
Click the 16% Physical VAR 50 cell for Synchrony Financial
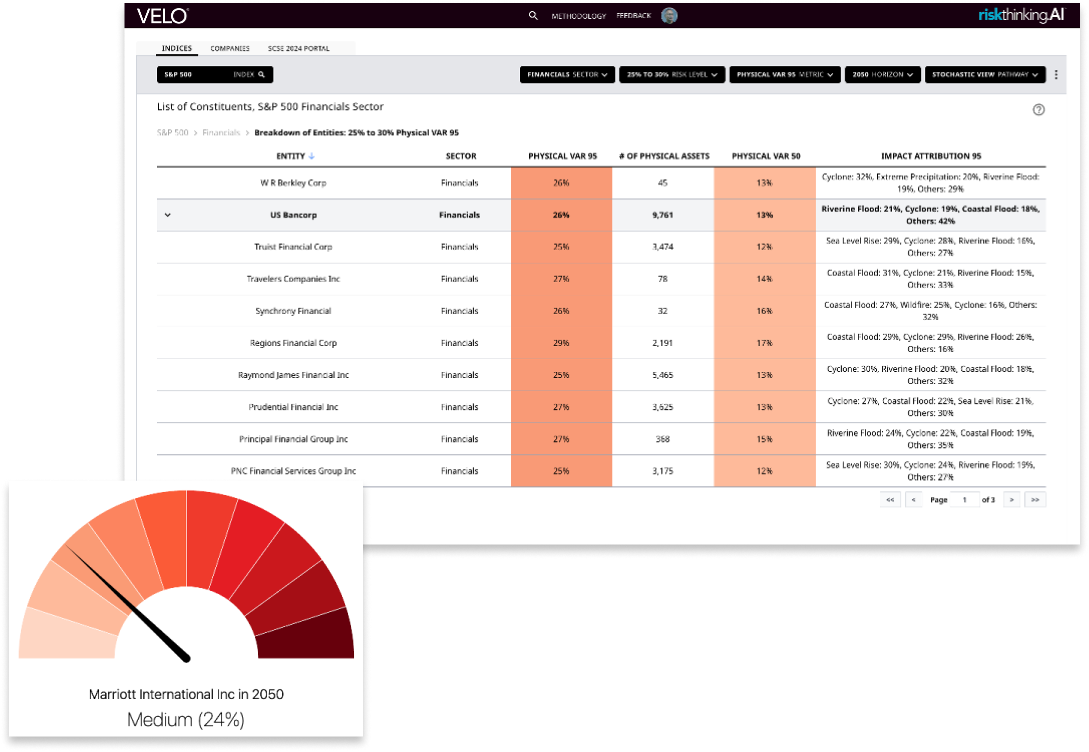click(765, 311)
